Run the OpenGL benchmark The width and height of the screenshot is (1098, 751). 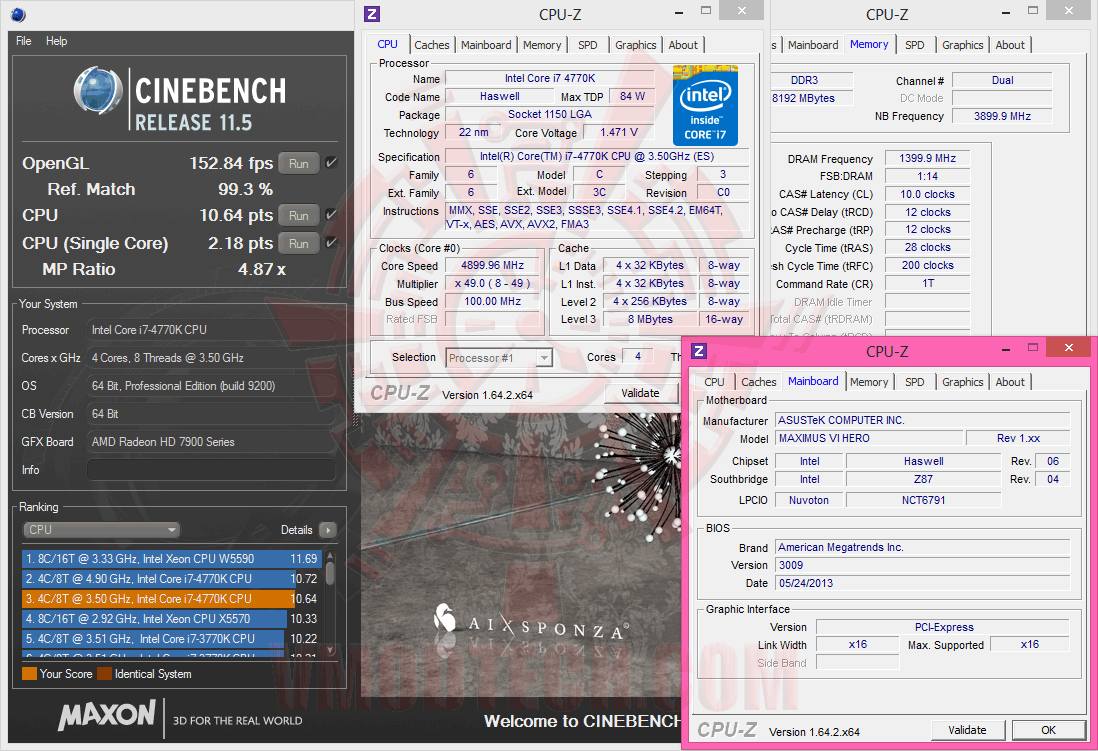tap(299, 163)
